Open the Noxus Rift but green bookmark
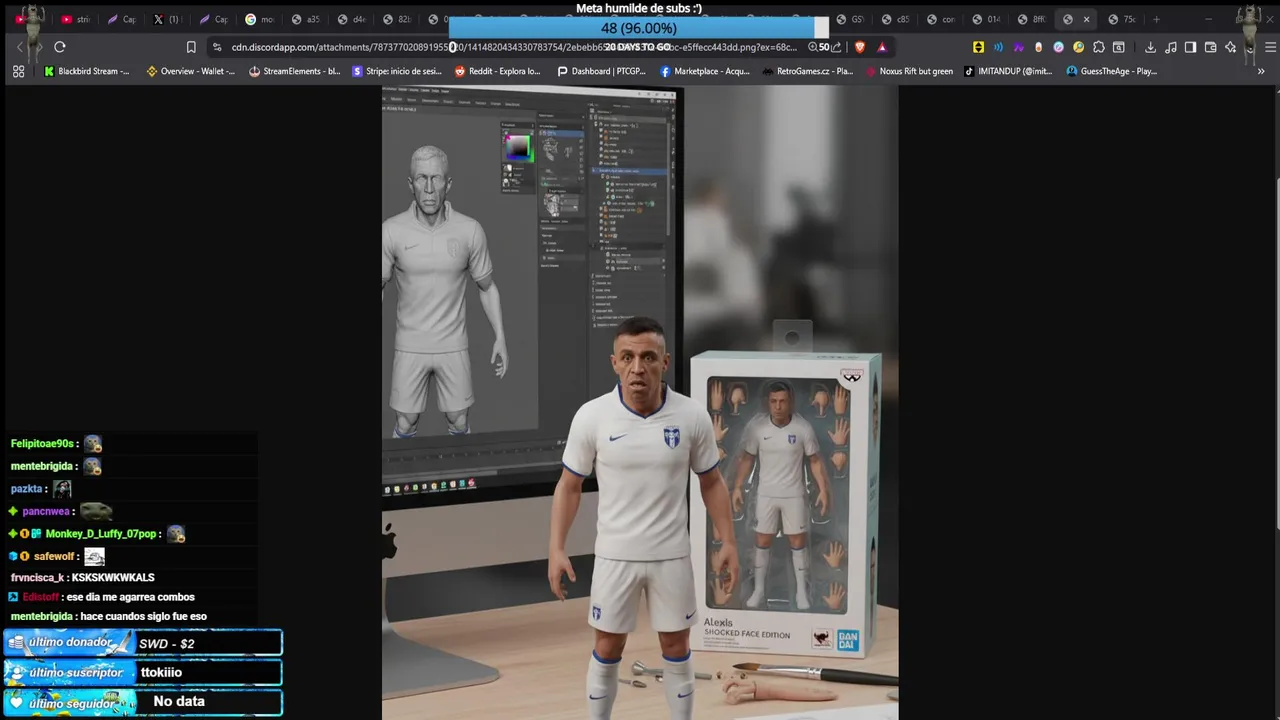The height and width of the screenshot is (720, 1280). [909, 71]
